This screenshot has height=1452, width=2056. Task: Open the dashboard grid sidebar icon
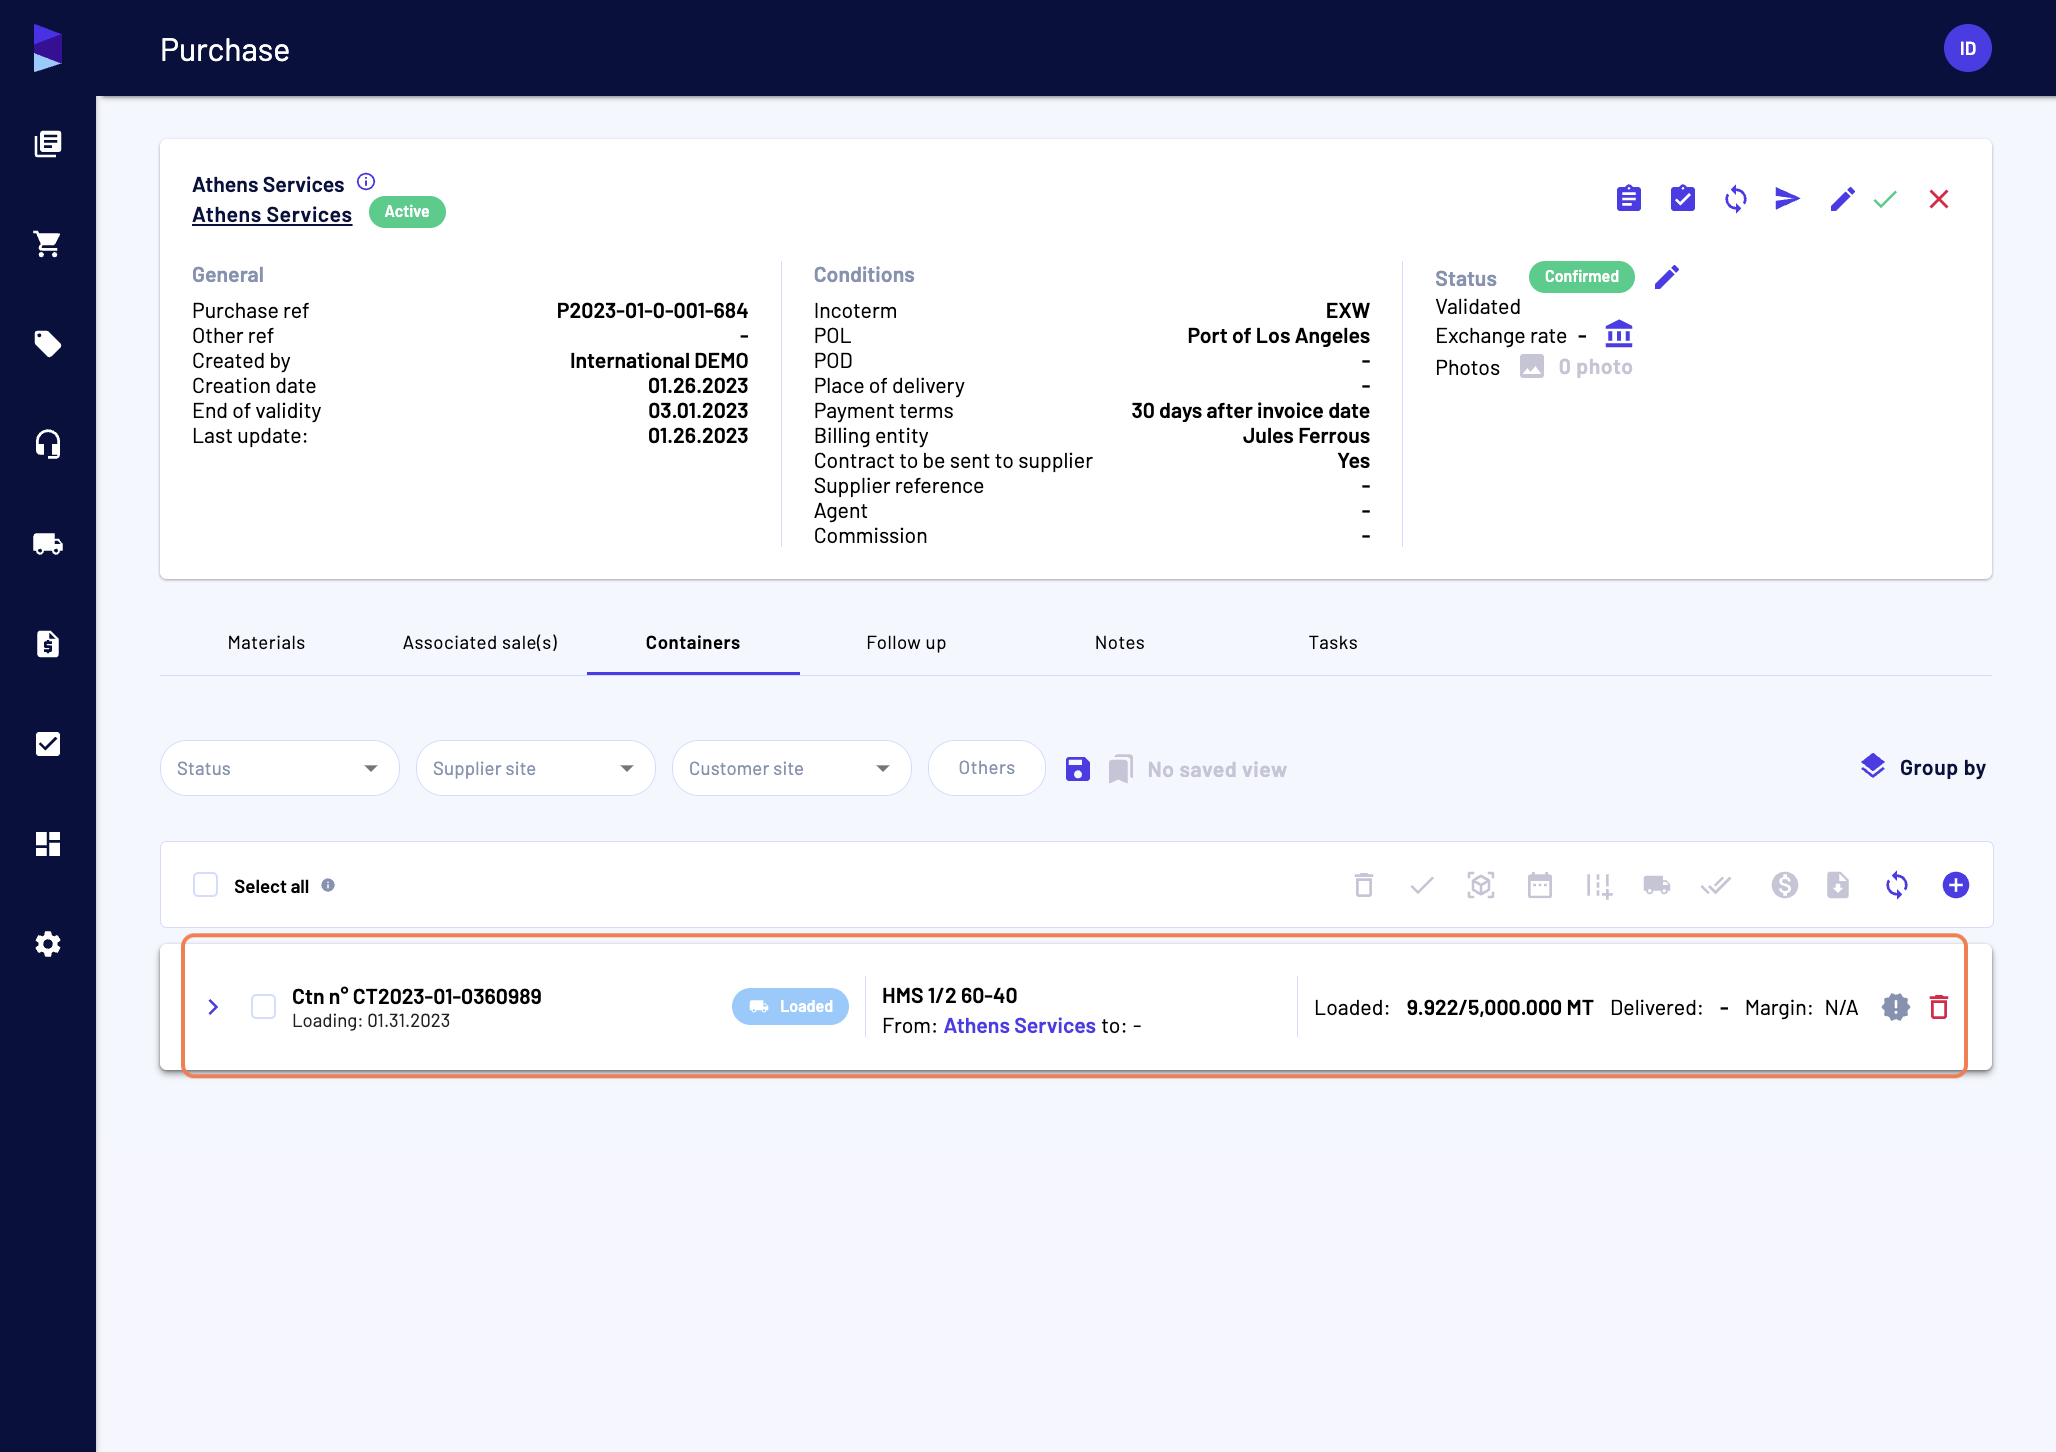click(x=47, y=843)
